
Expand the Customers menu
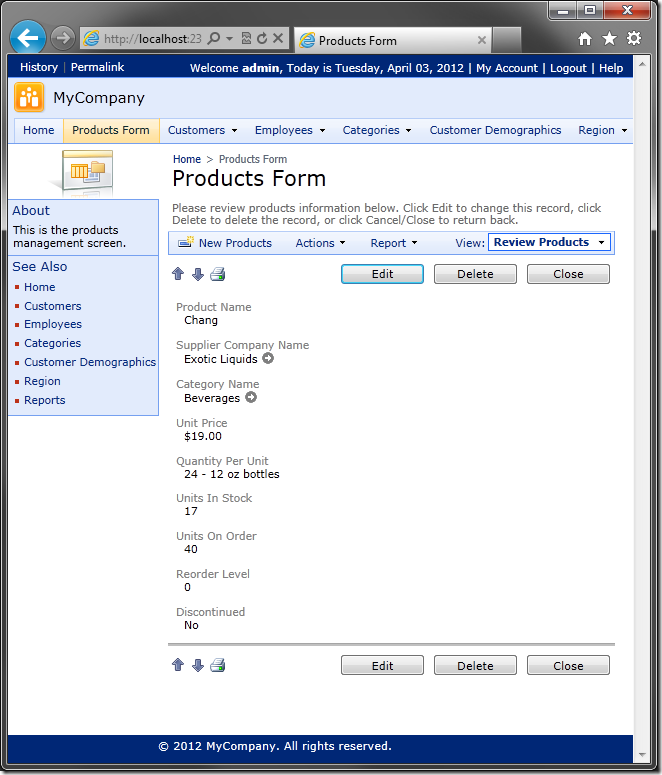pyautogui.click(x=202, y=130)
